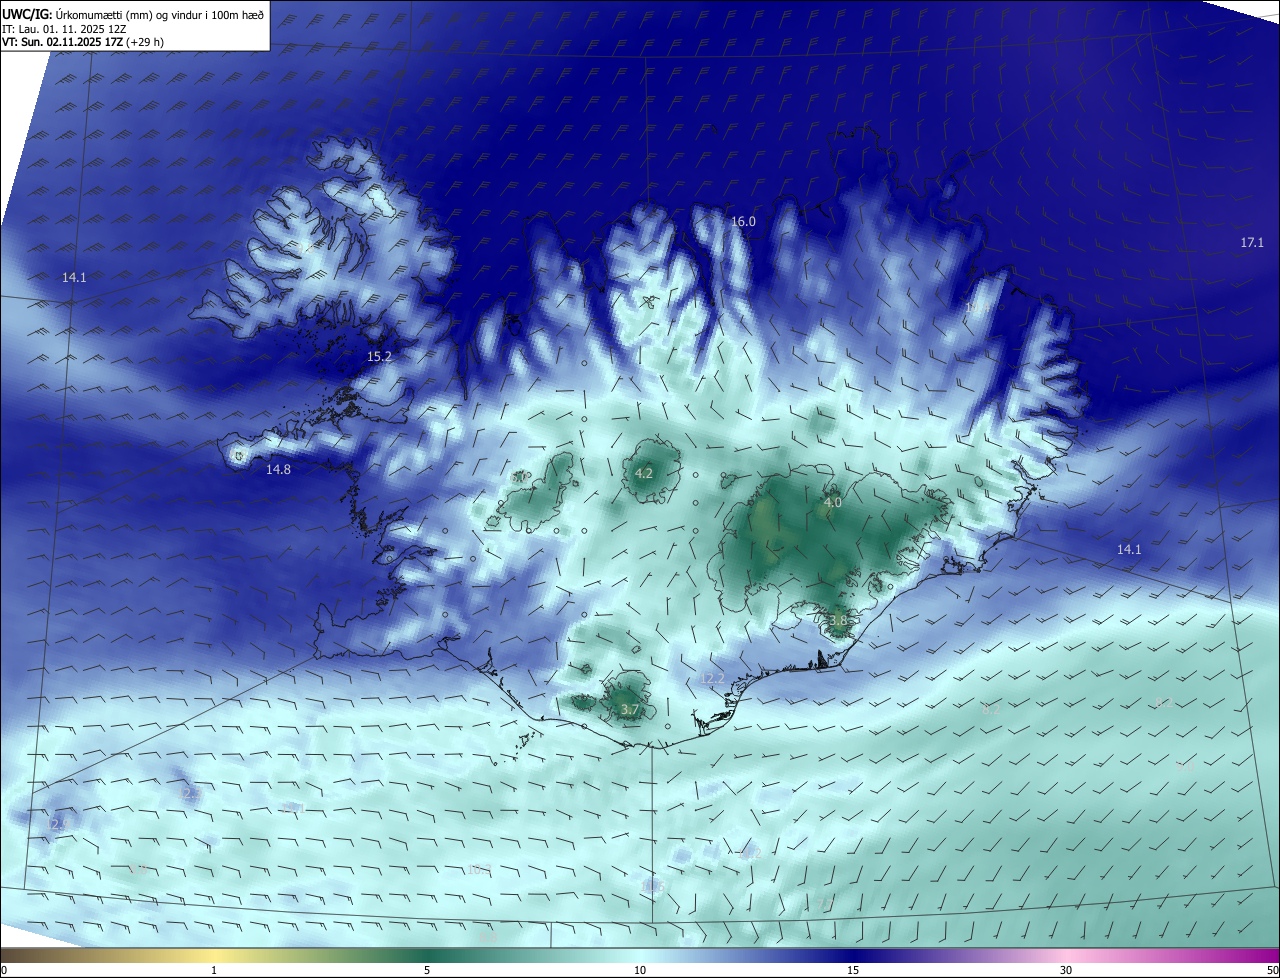Click the 14.1 value southeast of Iceland
The height and width of the screenshot is (978, 1280).
coord(1129,550)
